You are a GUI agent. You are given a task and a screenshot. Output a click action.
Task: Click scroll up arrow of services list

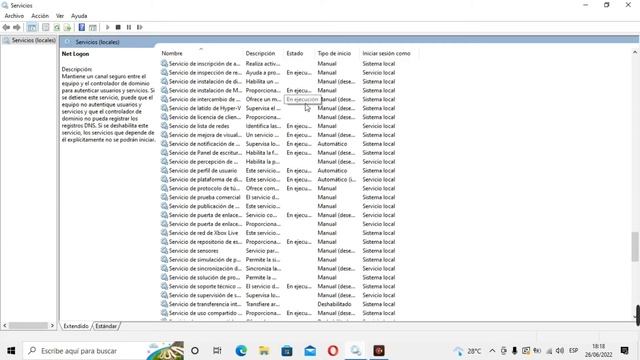635,52
